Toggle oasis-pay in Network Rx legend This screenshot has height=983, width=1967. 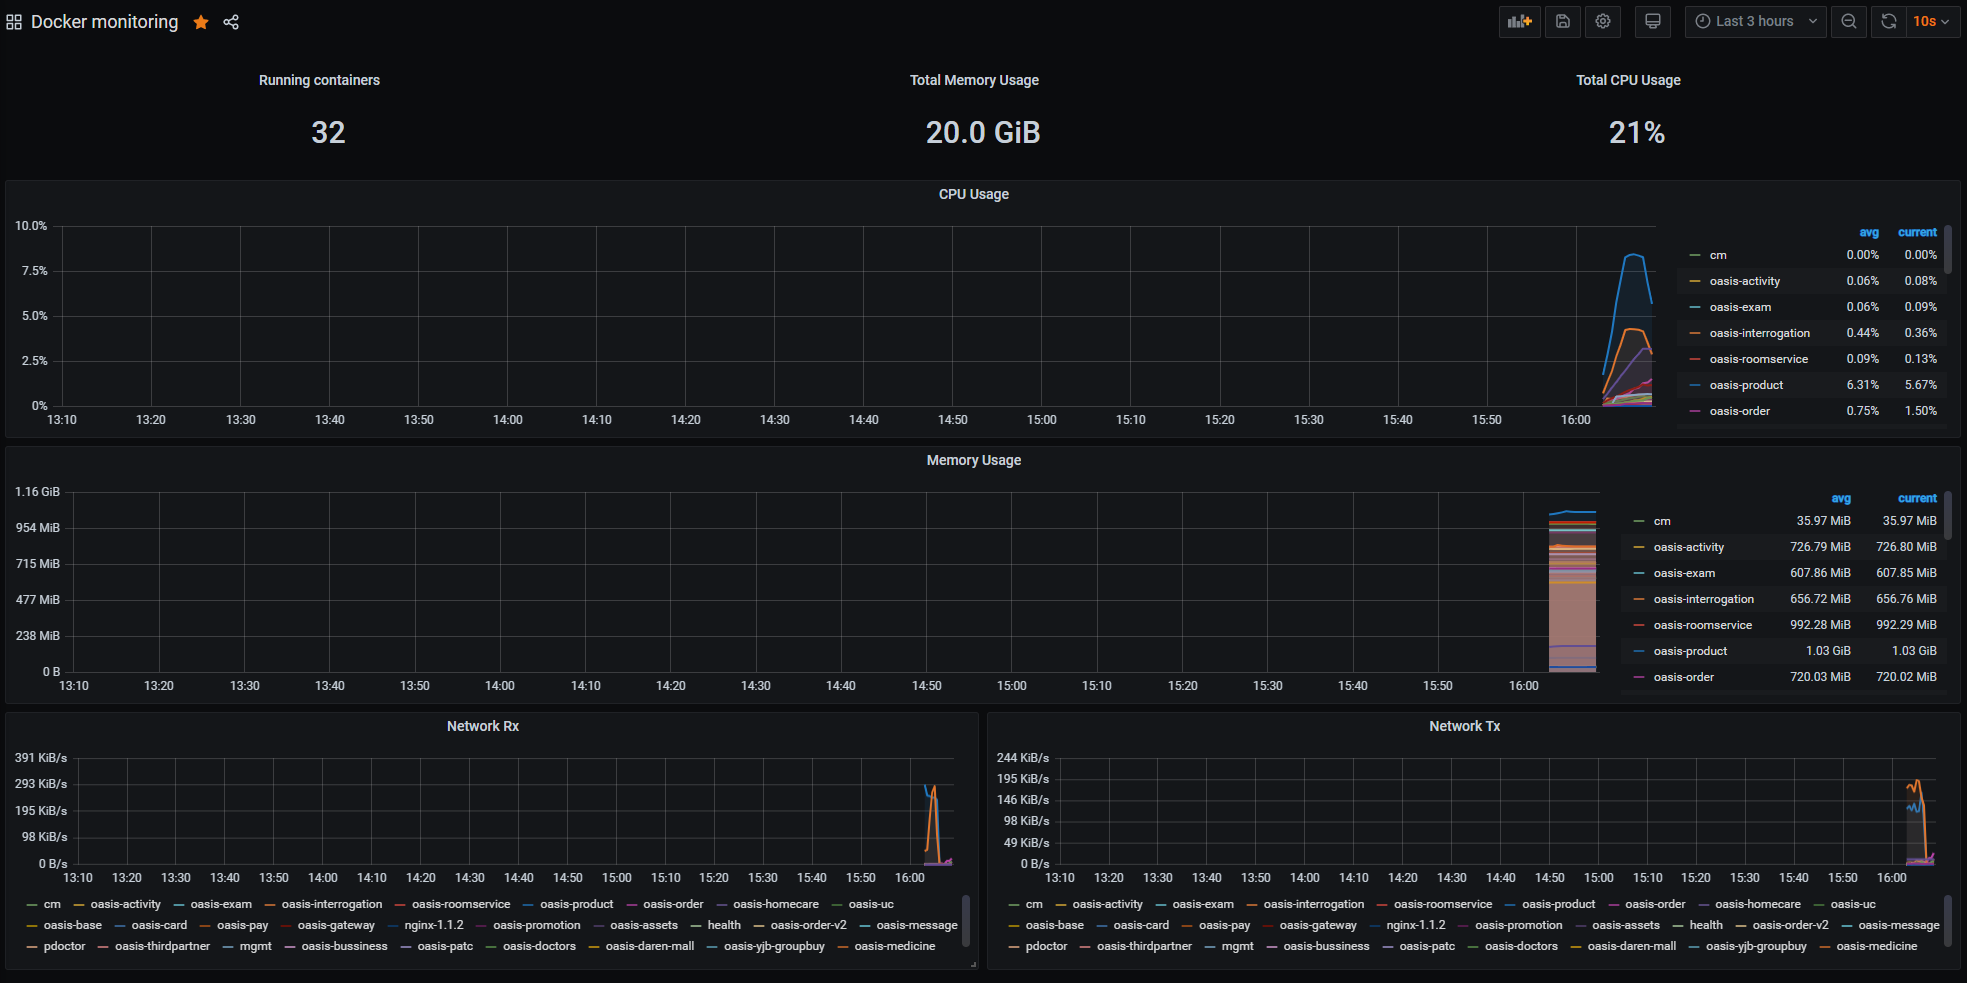[242, 925]
